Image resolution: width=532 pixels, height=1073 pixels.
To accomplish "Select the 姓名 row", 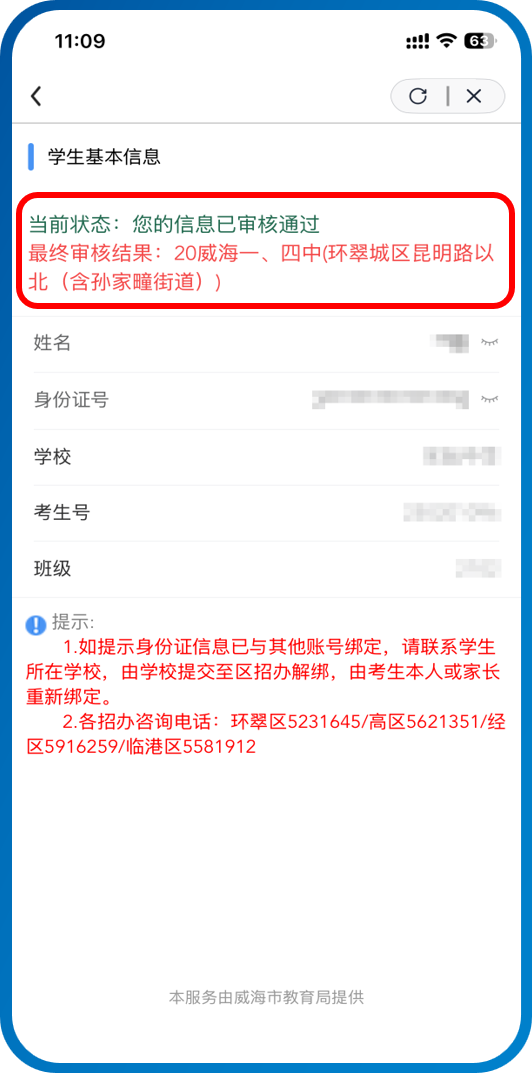I will pos(266,343).
